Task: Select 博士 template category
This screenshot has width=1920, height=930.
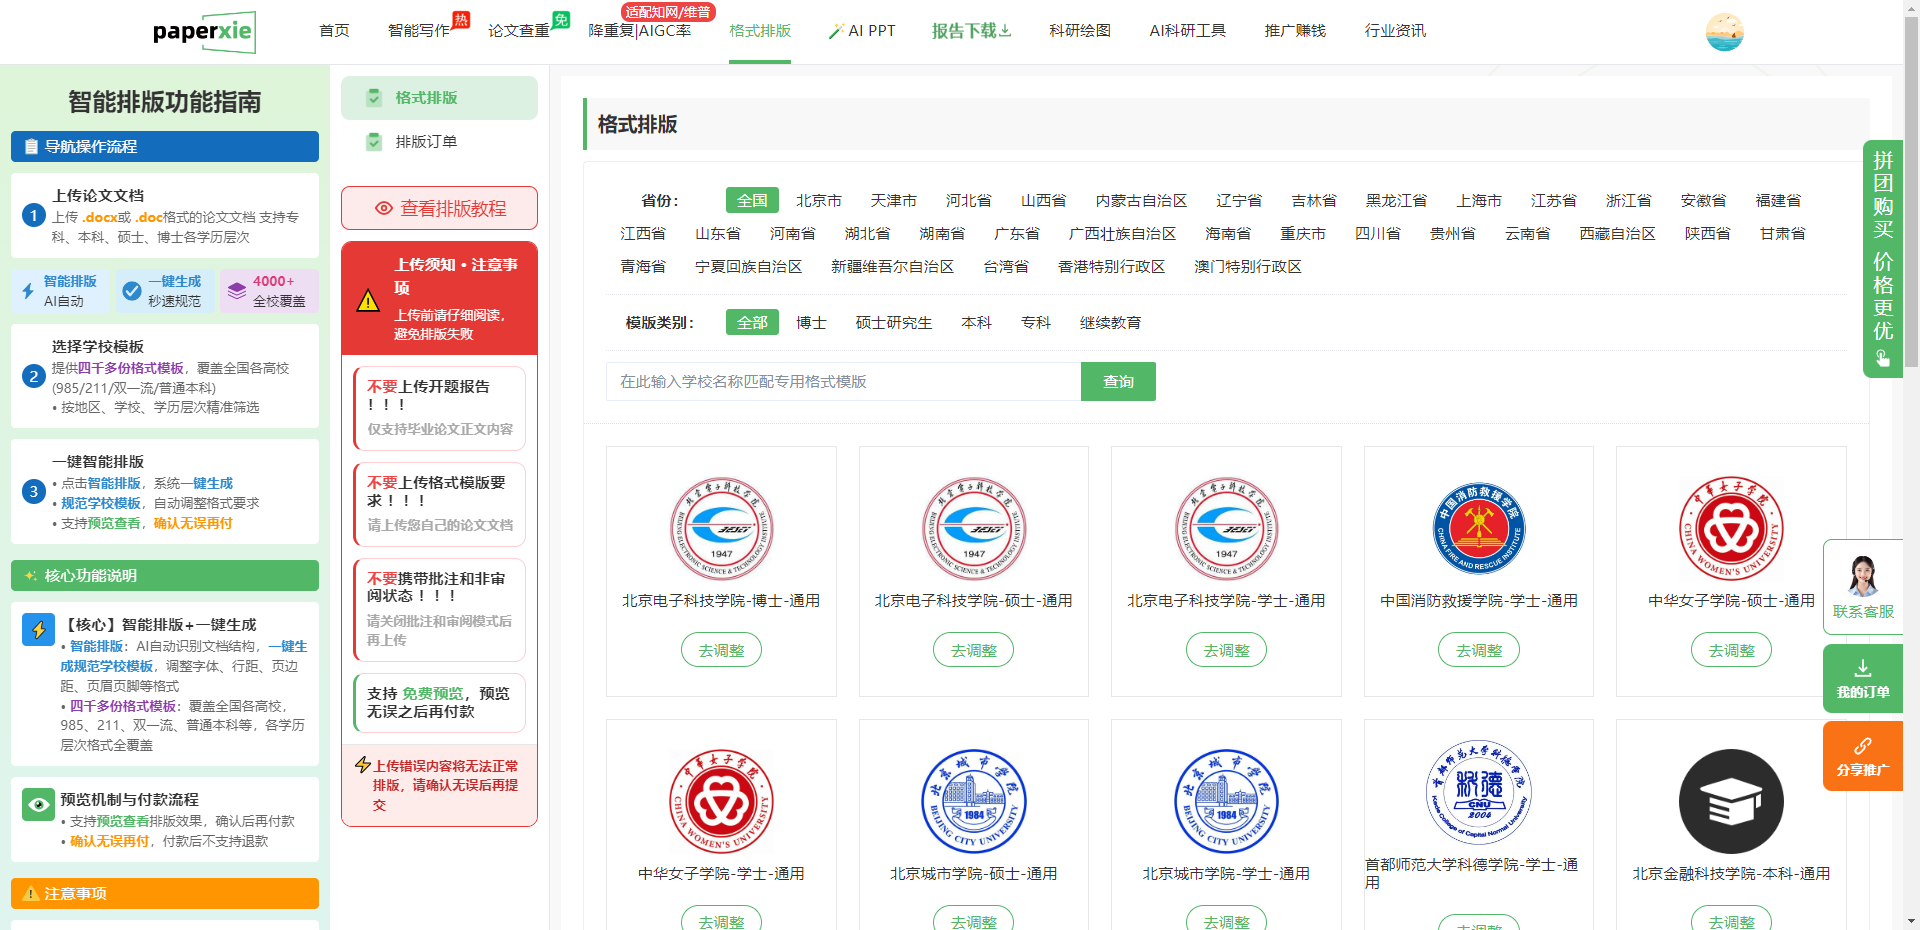Action: [811, 323]
